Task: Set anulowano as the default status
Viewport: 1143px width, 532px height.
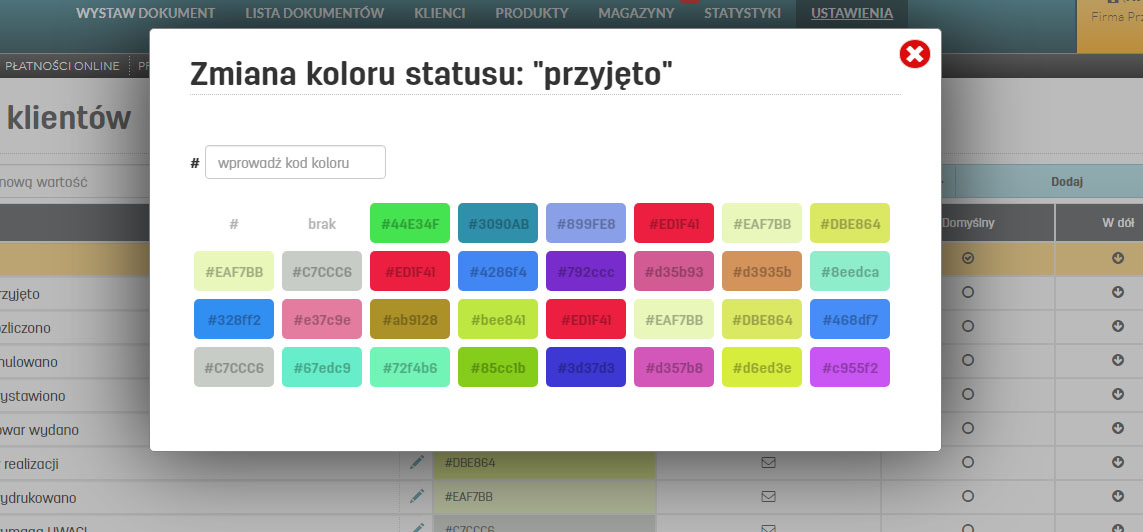Action: click(x=968, y=360)
